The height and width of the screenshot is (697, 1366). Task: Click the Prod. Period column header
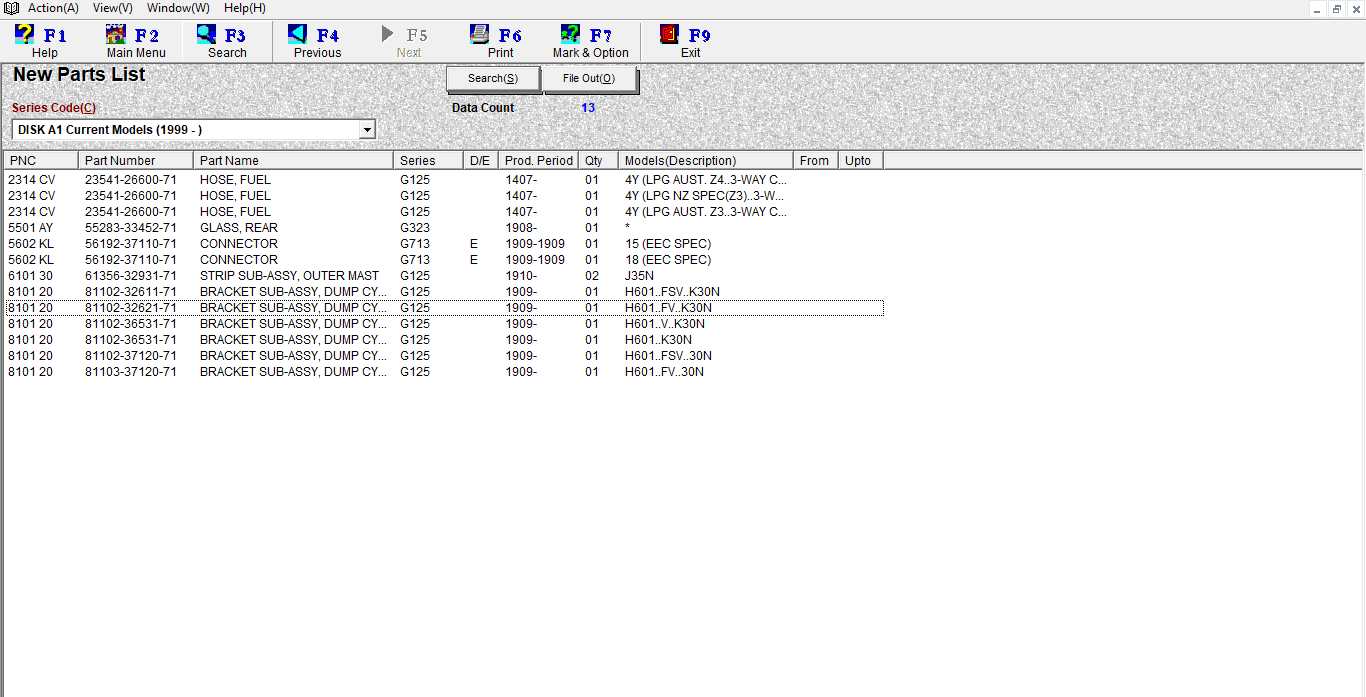click(539, 161)
